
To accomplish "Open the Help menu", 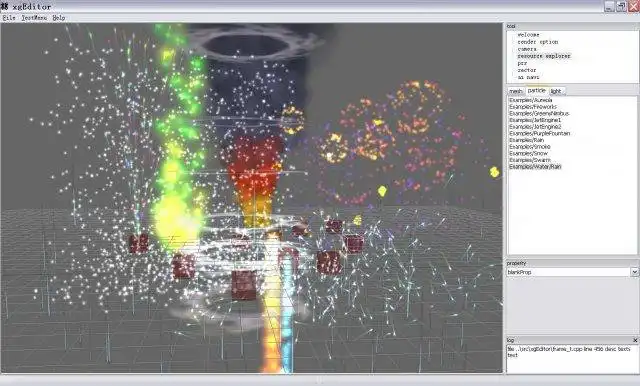I will coord(59,18).
